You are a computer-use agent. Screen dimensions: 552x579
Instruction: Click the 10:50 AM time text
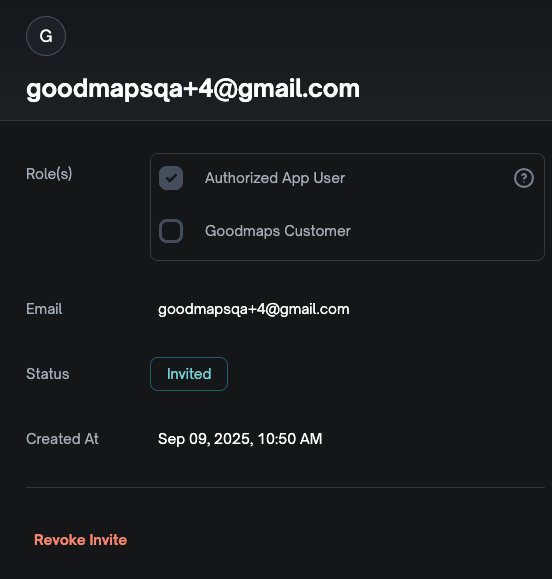(290, 439)
